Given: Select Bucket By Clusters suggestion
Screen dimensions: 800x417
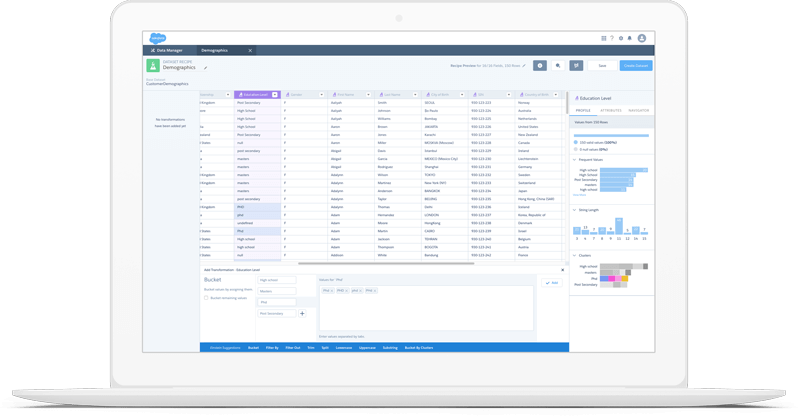Looking at the screenshot, I should click(x=418, y=347).
